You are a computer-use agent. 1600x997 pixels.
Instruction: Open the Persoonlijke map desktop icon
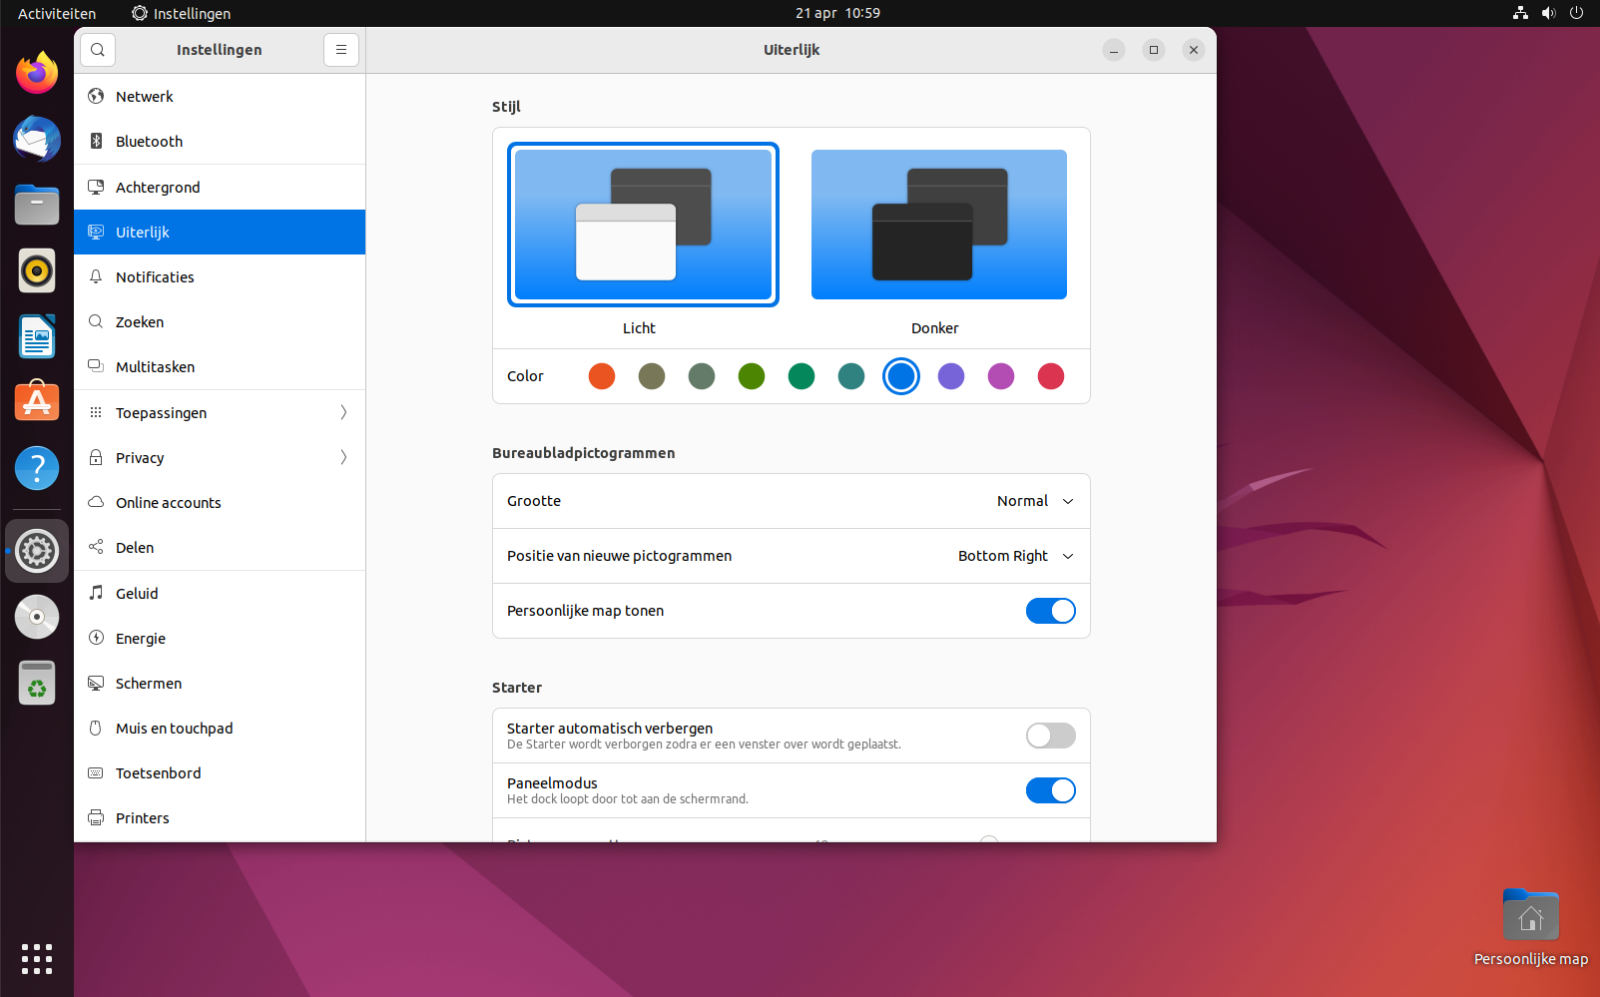pyautogui.click(x=1530, y=916)
